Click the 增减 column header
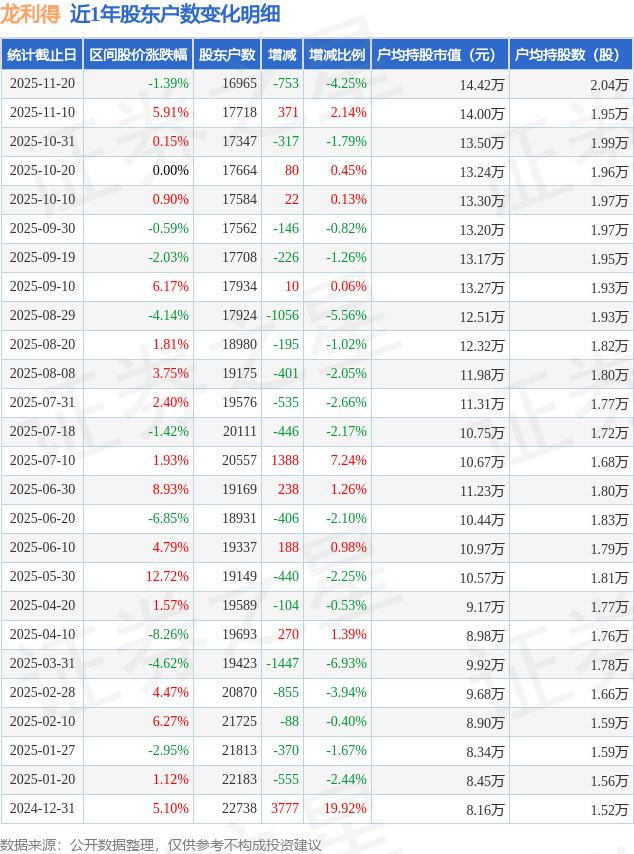 pos(282,55)
